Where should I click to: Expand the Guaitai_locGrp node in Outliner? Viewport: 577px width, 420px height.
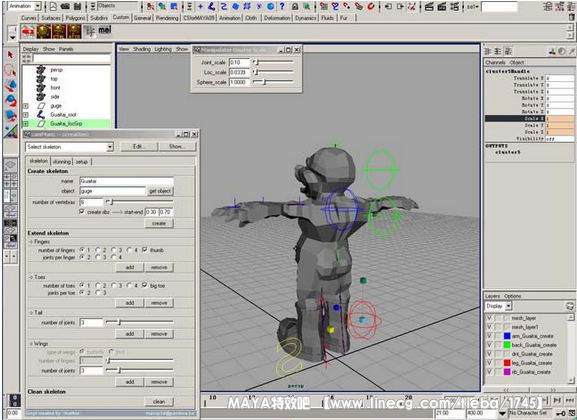[x=26, y=124]
